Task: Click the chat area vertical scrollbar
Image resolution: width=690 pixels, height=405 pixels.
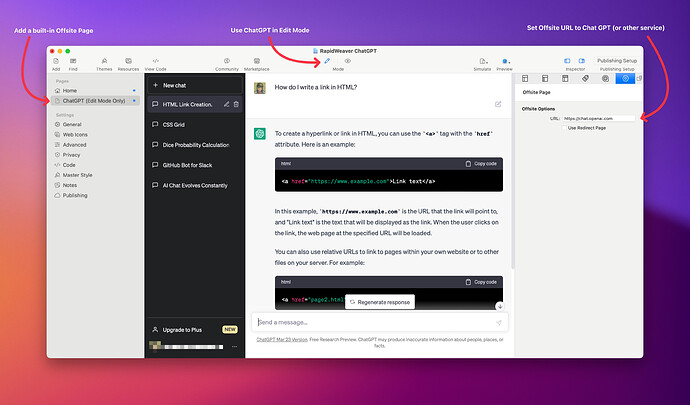Action: point(512,172)
